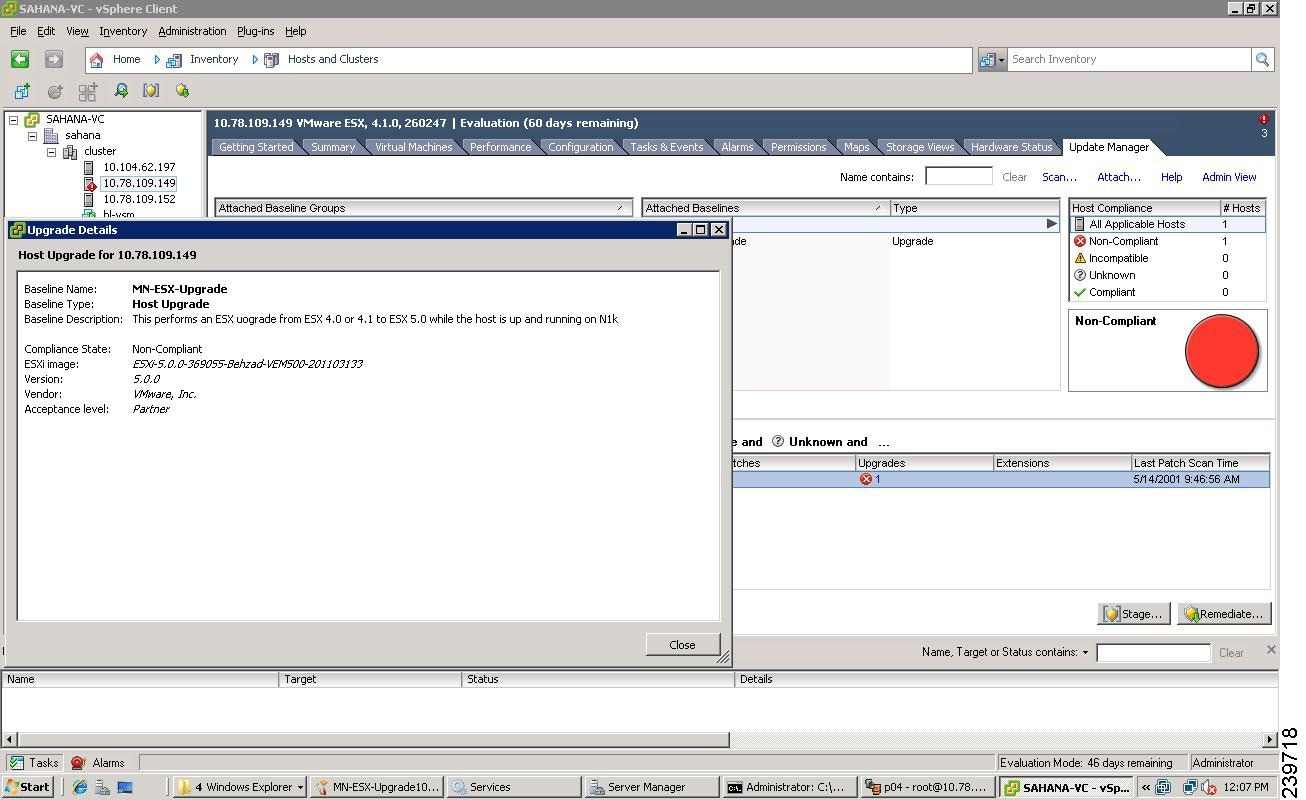1306x800 pixels.
Task: Click the Stage patches shield toolbar icon
Action: [x=151, y=91]
